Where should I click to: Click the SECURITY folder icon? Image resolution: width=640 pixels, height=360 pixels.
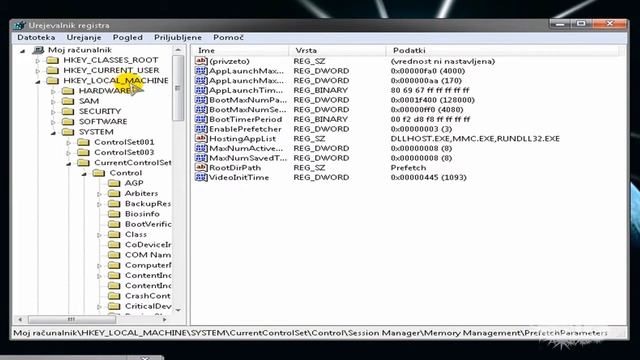point(68,111)
